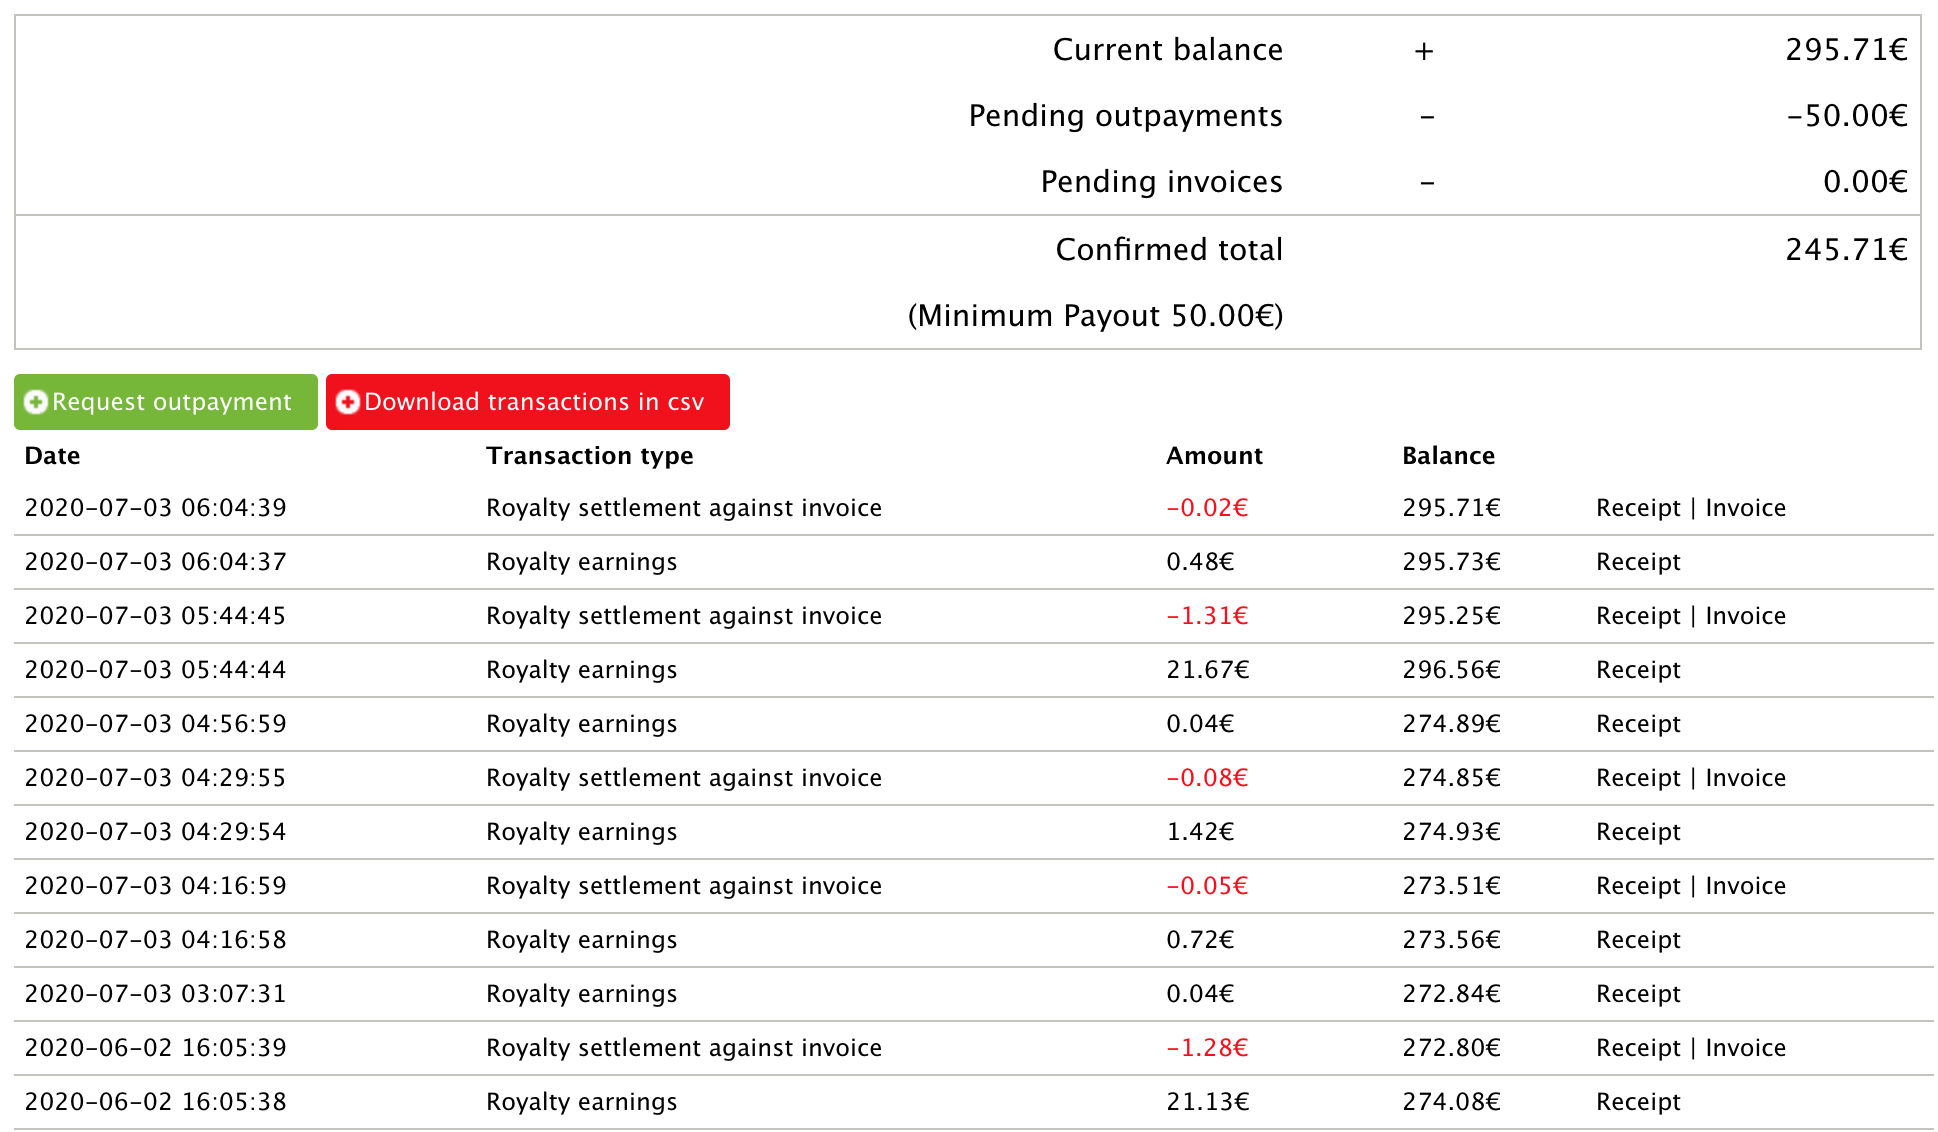Viewport: 1938px width, 1132px height.
Task: Click the date 2020-07-03 05:44:44
Action: 155,670
